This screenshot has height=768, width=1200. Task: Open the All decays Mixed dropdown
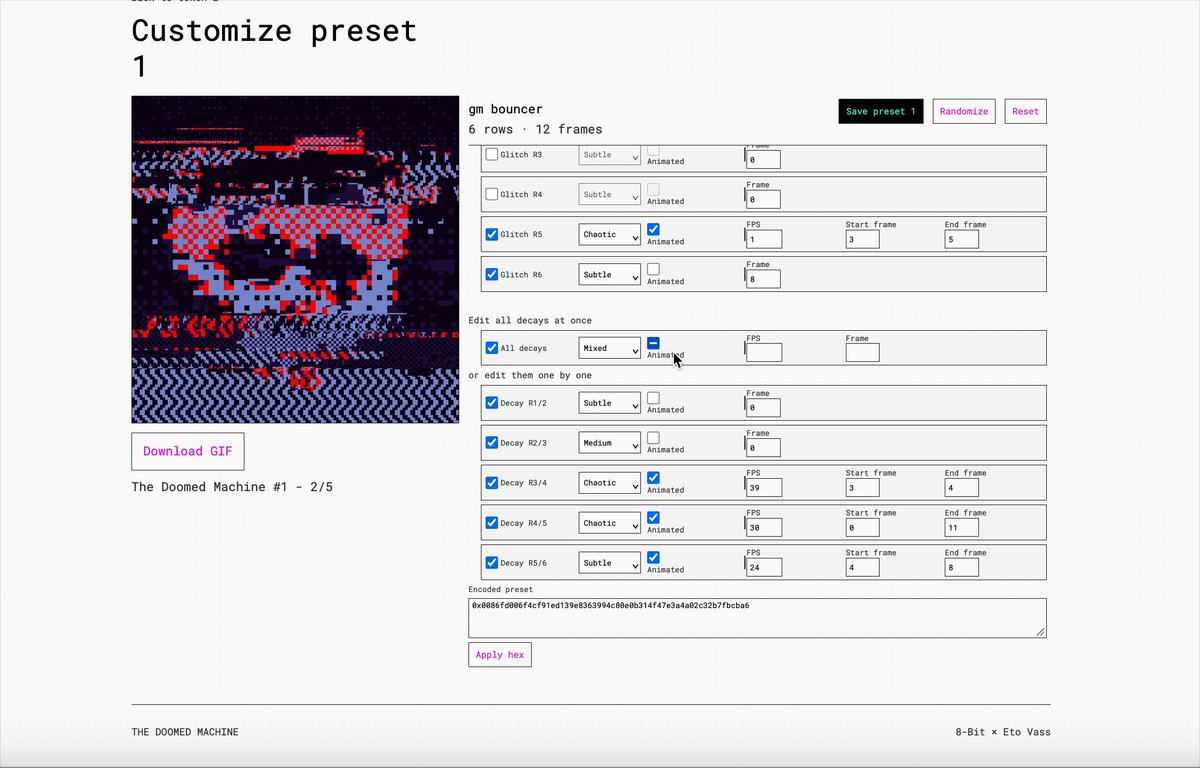coord(610,349)
